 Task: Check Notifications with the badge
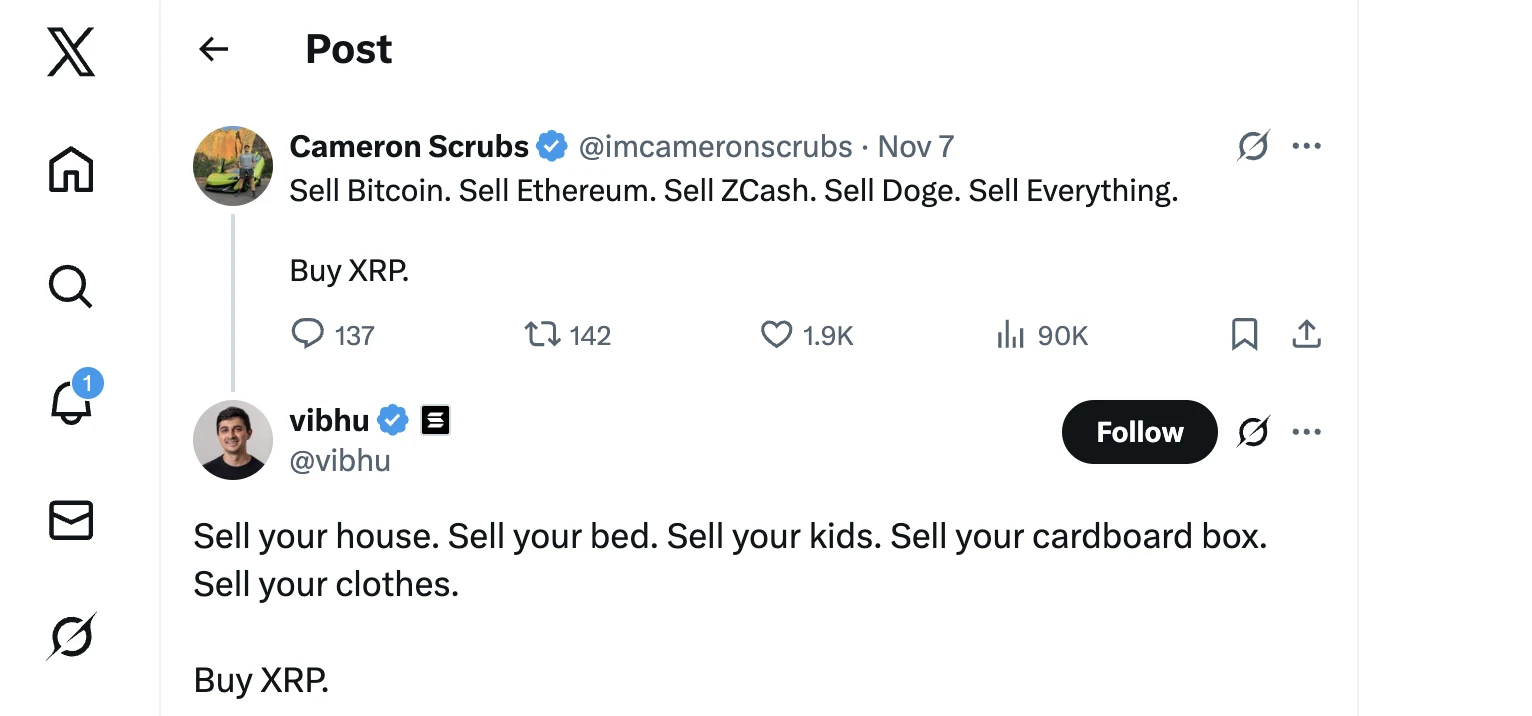(70, 403)
